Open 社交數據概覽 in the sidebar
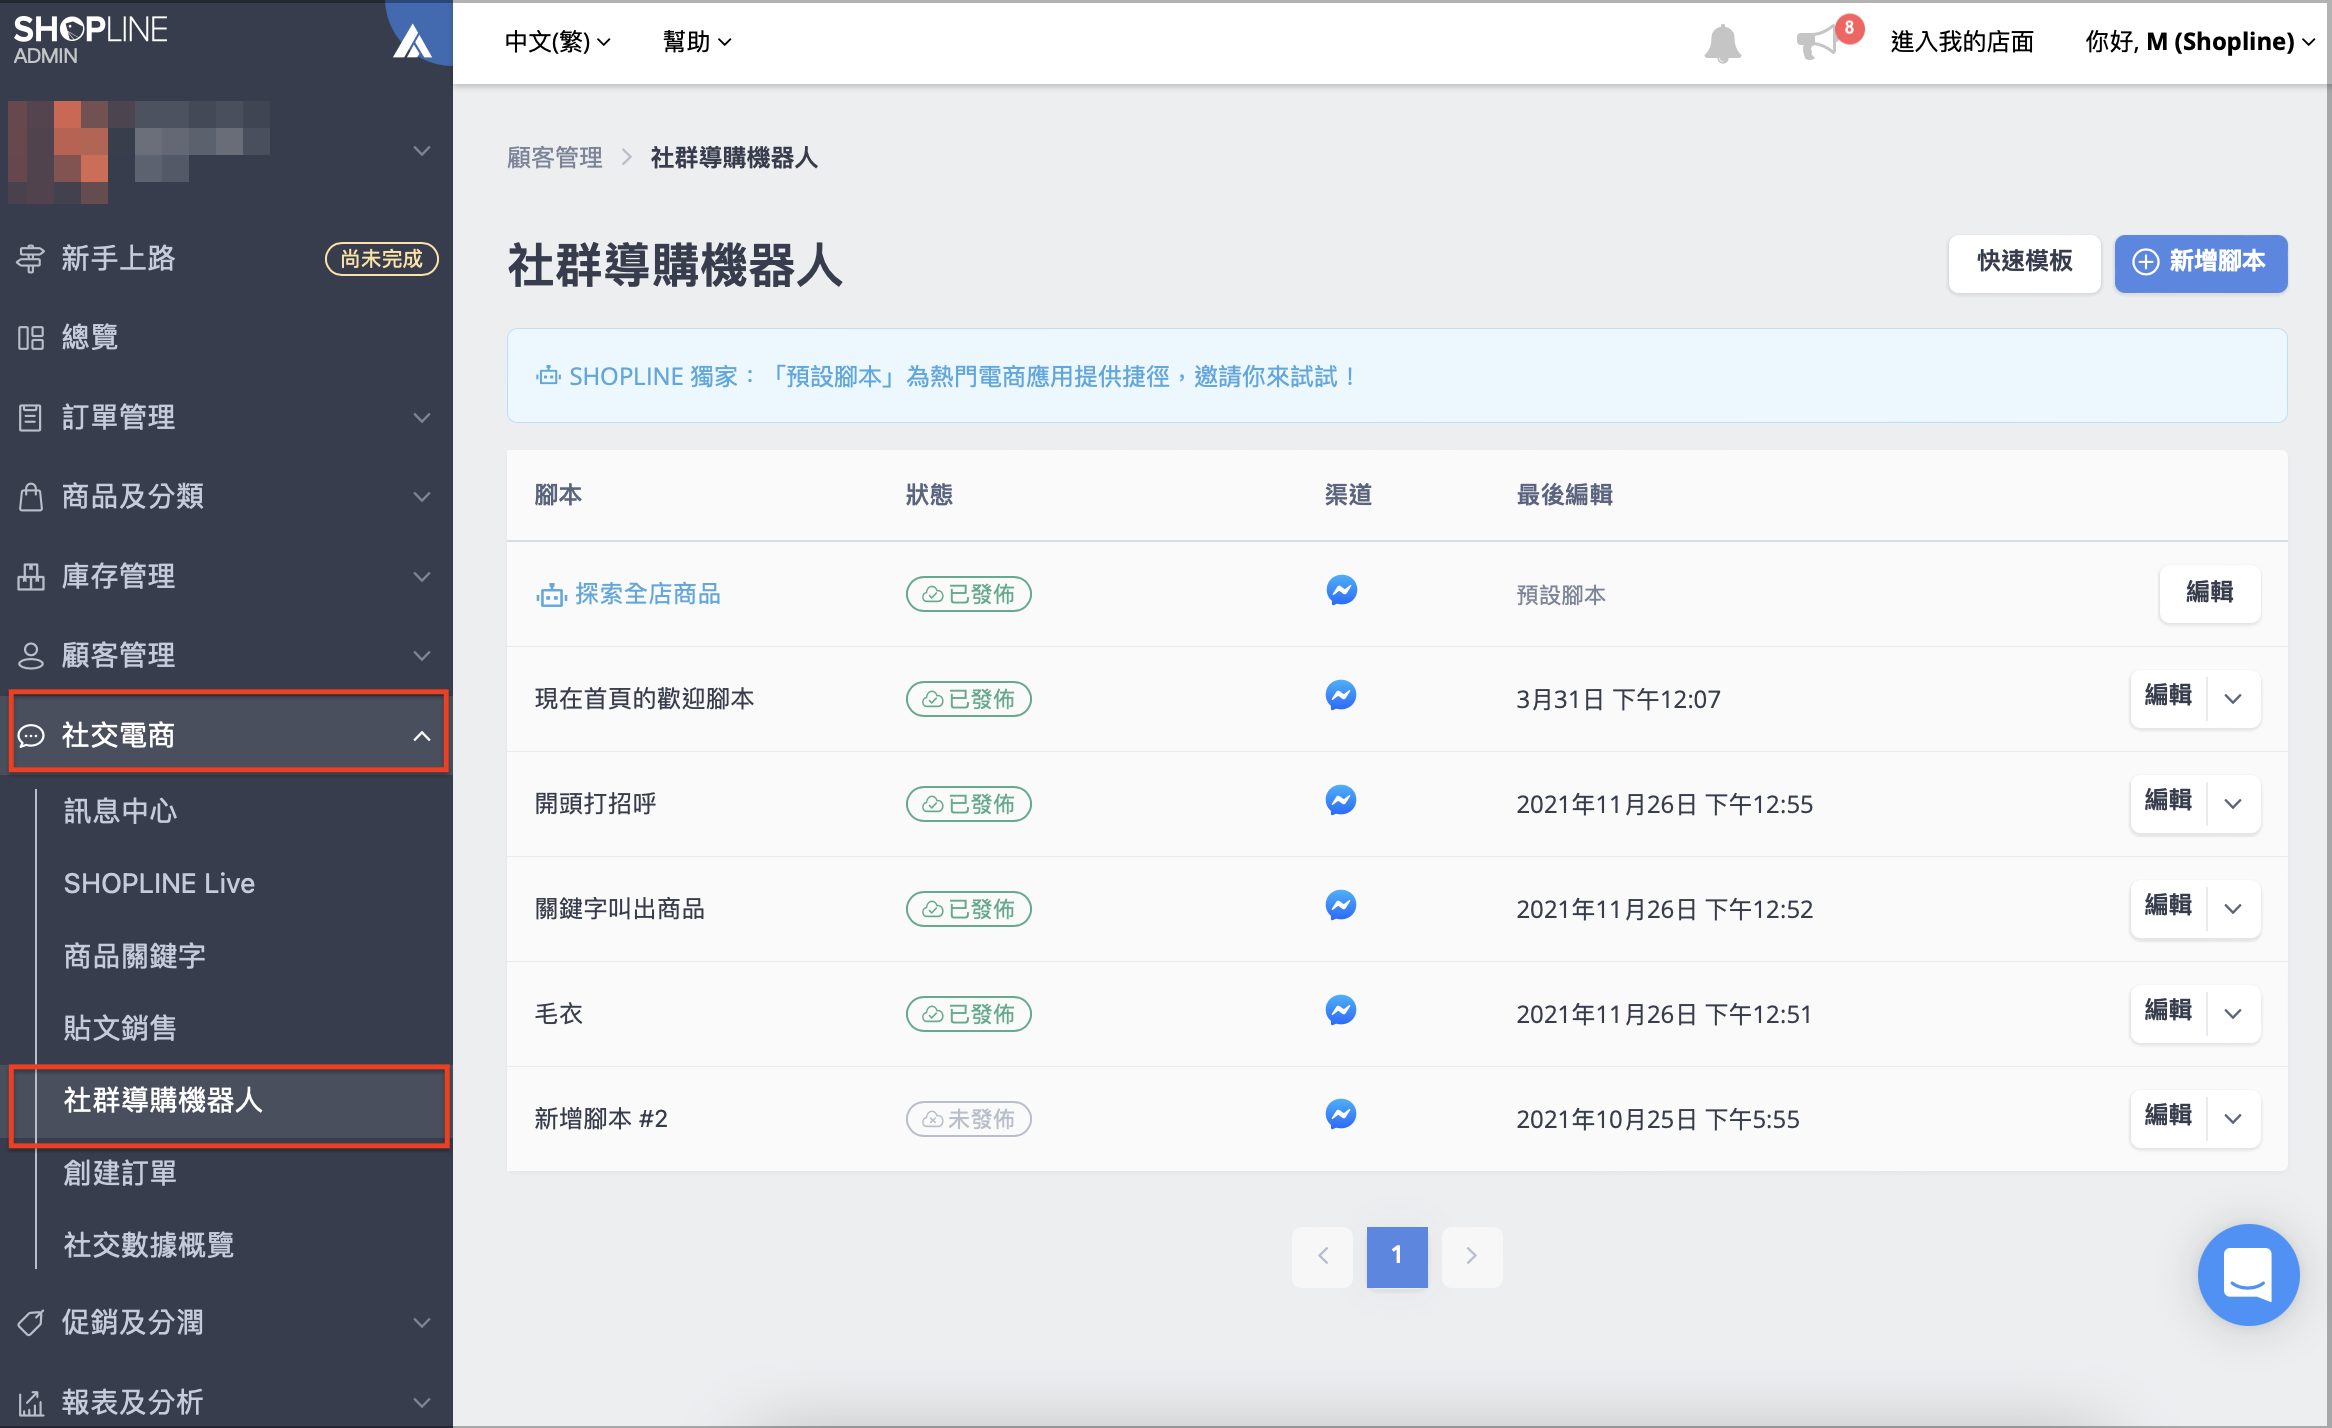2332x1428 pixels. (149, 1245)
